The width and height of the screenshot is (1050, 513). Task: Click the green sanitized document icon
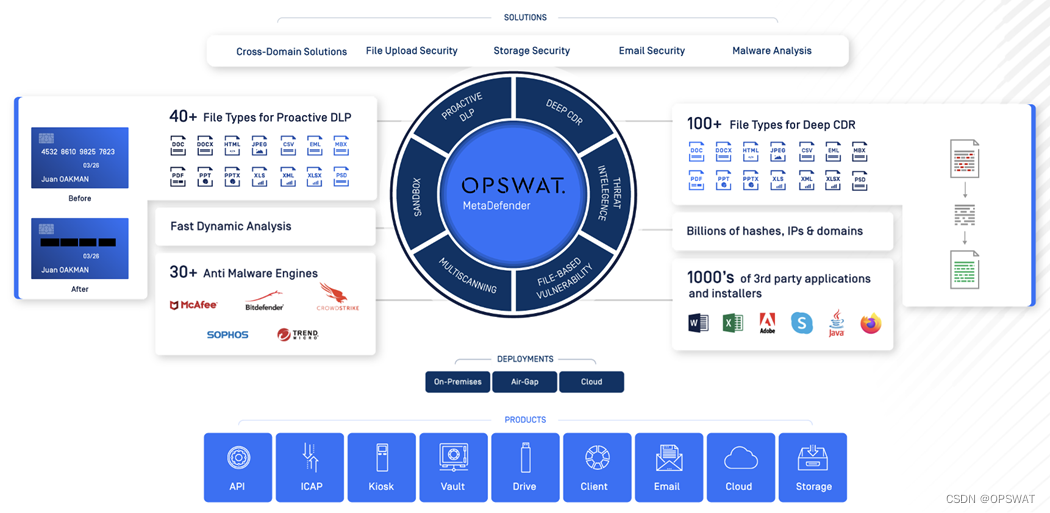[x=965, y=269]
